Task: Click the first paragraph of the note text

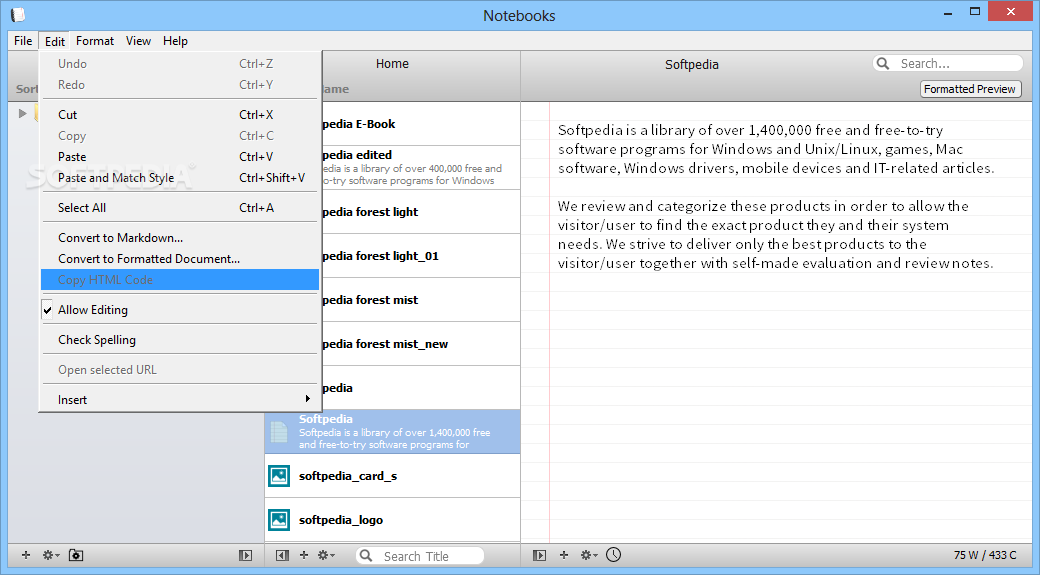Action: coord(776,149)
